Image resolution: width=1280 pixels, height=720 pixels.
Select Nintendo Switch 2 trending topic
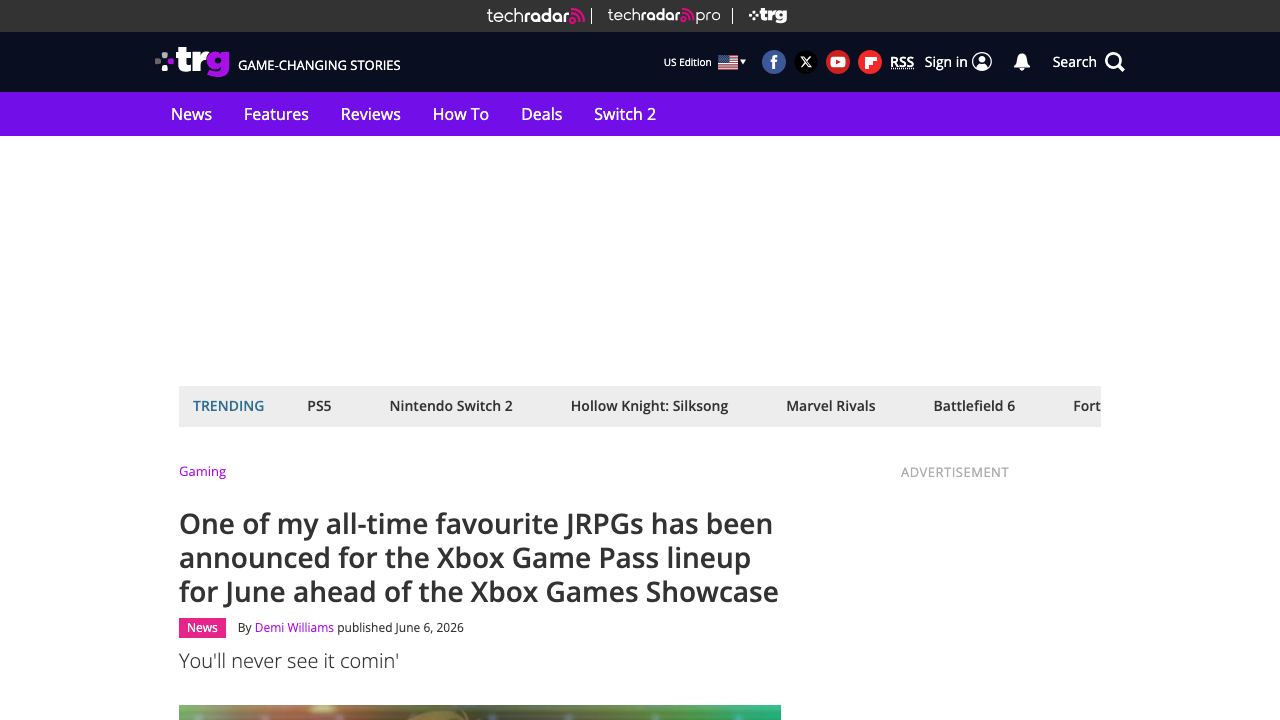pyautogui.click(x=451, y=406)
